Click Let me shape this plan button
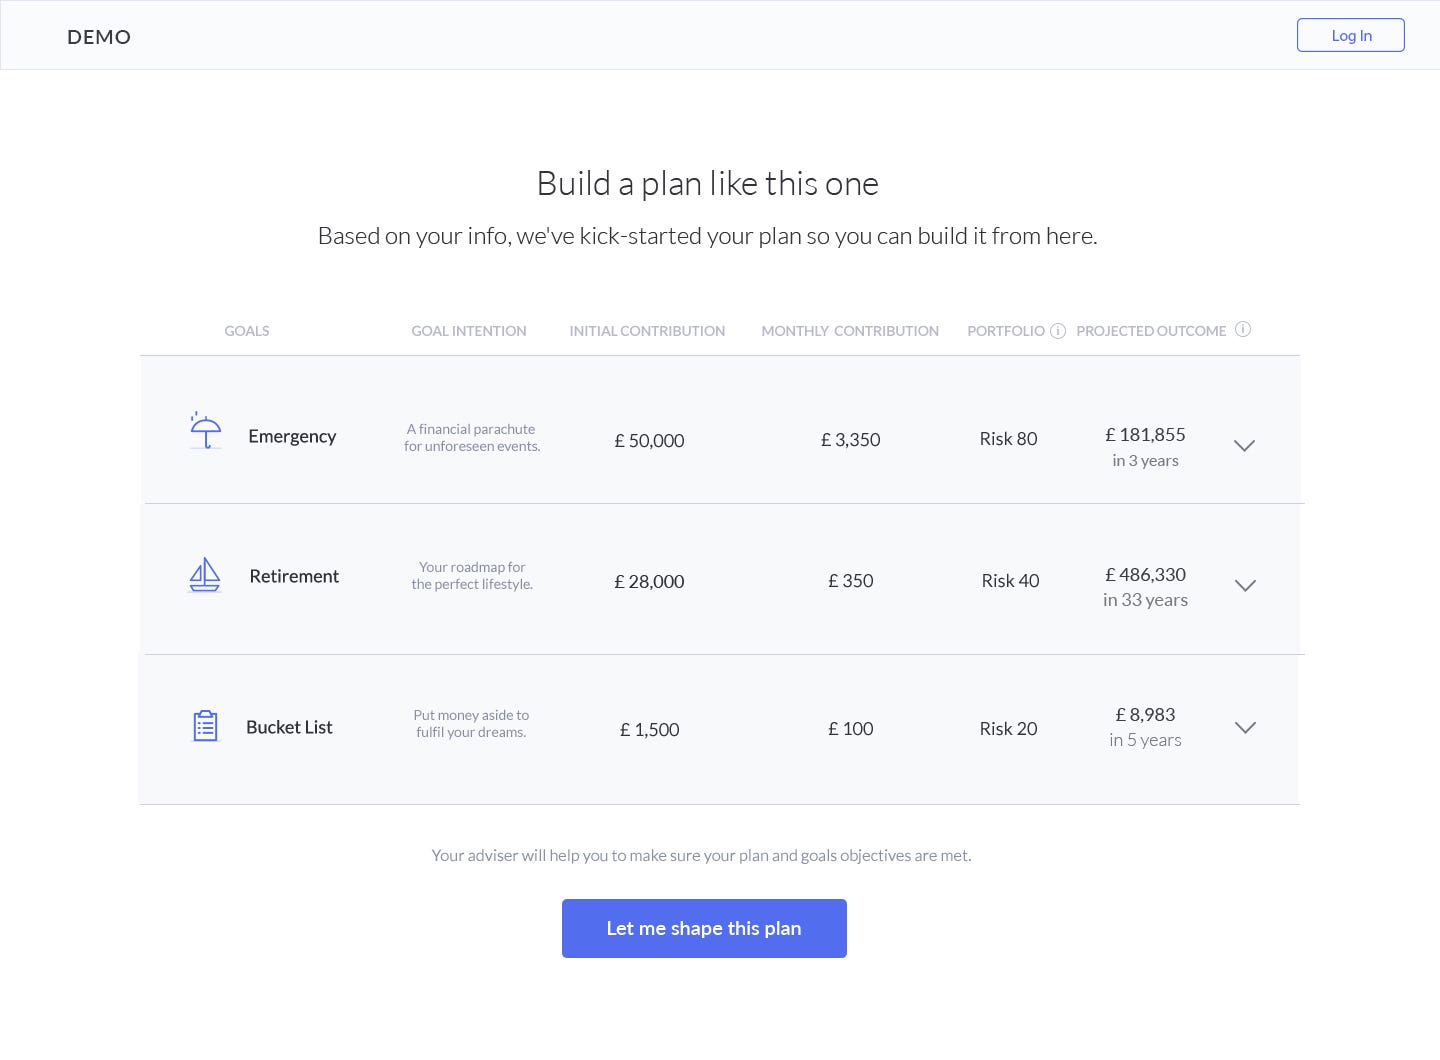Viewport: 1440px width, 1060px height. point(704,928)
